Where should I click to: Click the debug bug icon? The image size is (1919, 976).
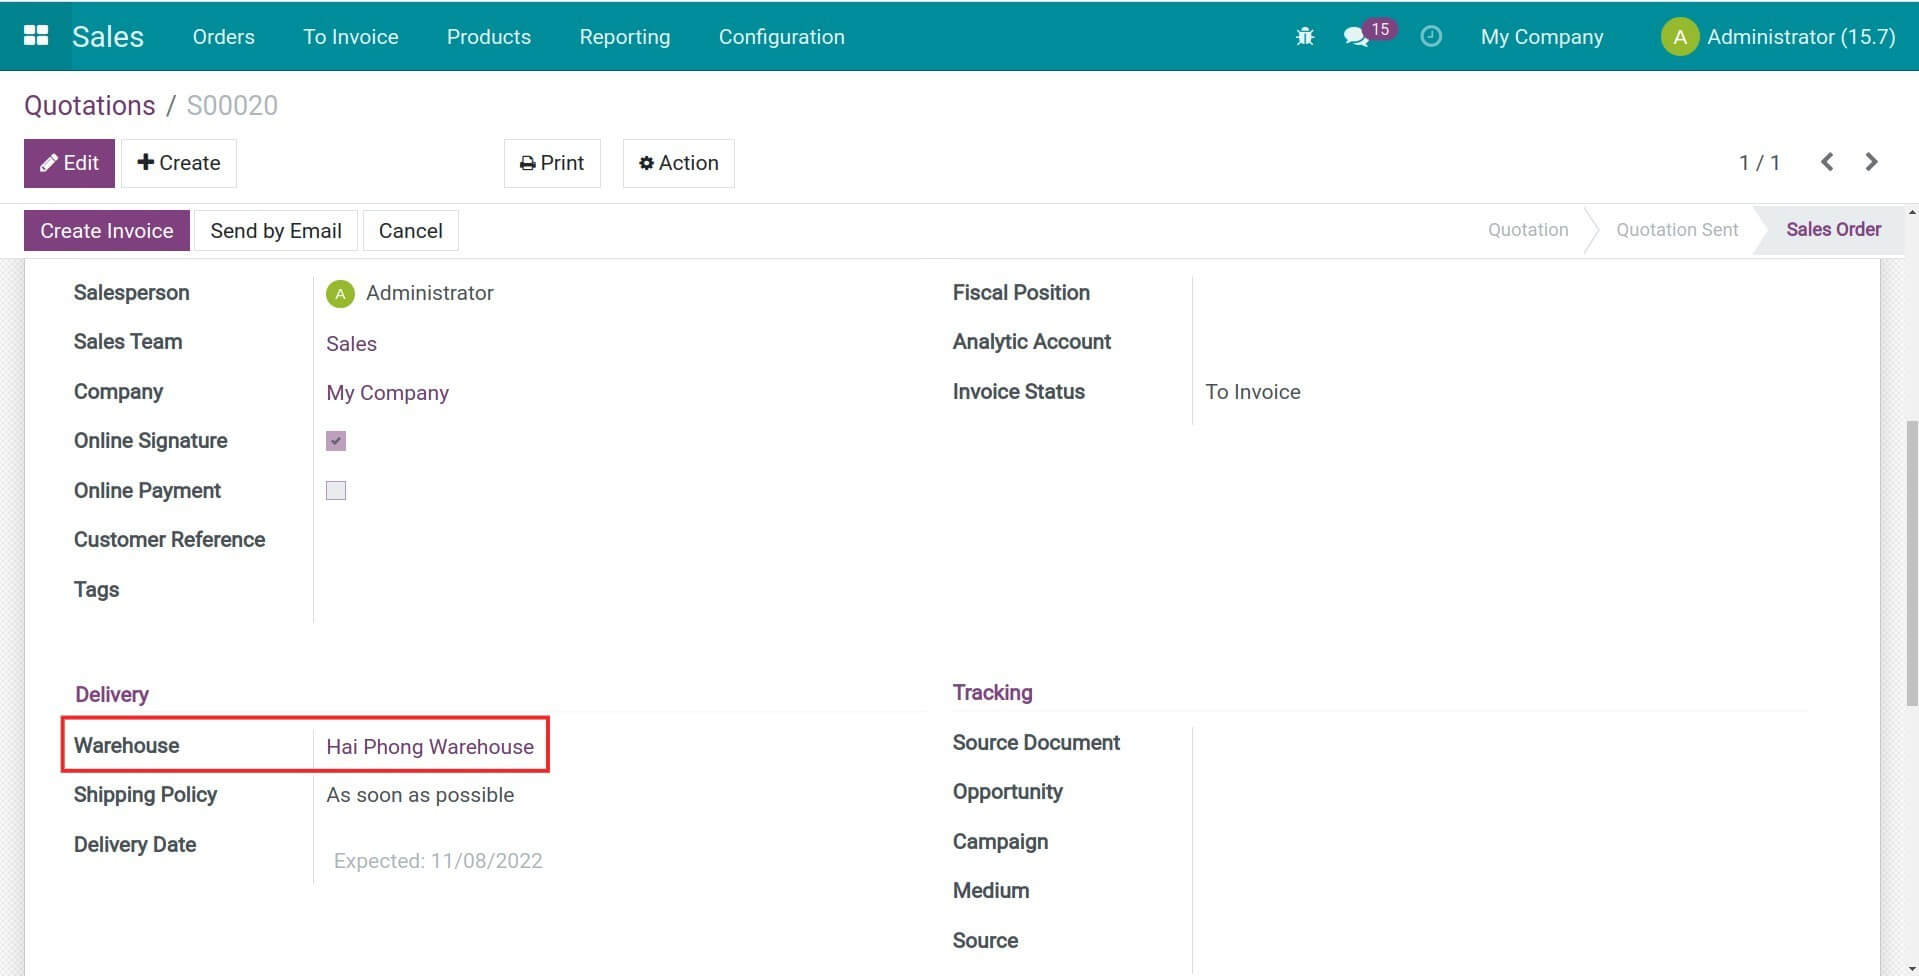[1303, 36]
